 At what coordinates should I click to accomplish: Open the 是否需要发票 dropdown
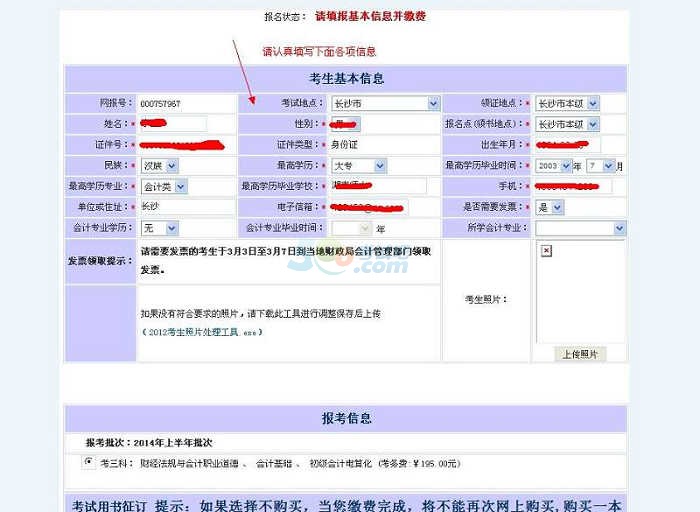[548, 207]
